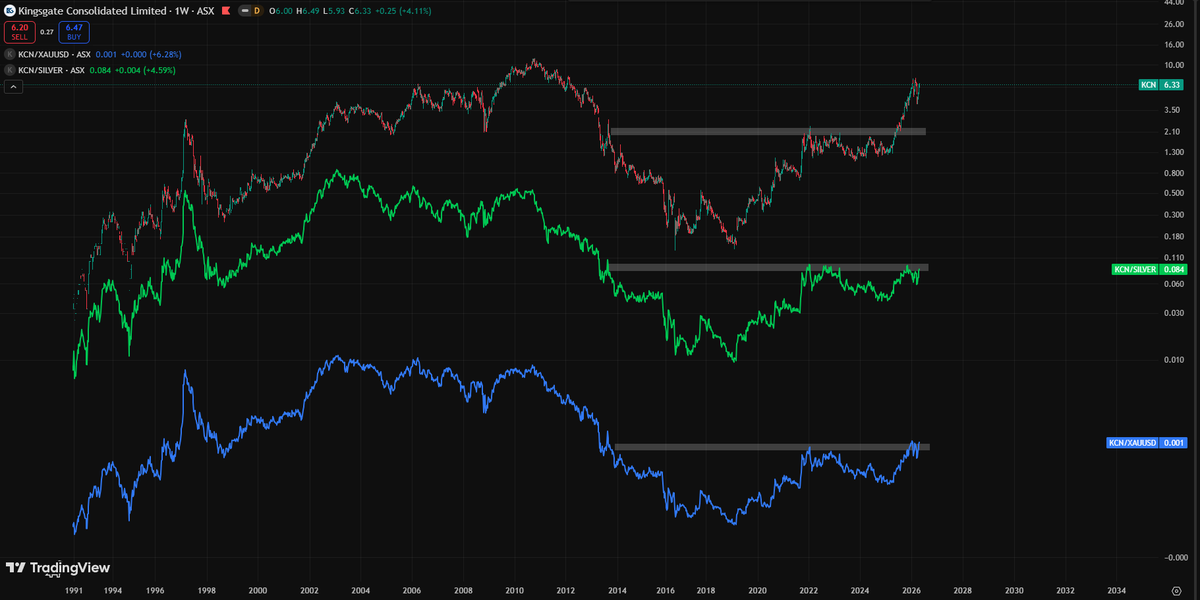Click the K icon of KCN/SILVER legend
1200x600 pixels.
pyautogui.click(x=10, y=70)
